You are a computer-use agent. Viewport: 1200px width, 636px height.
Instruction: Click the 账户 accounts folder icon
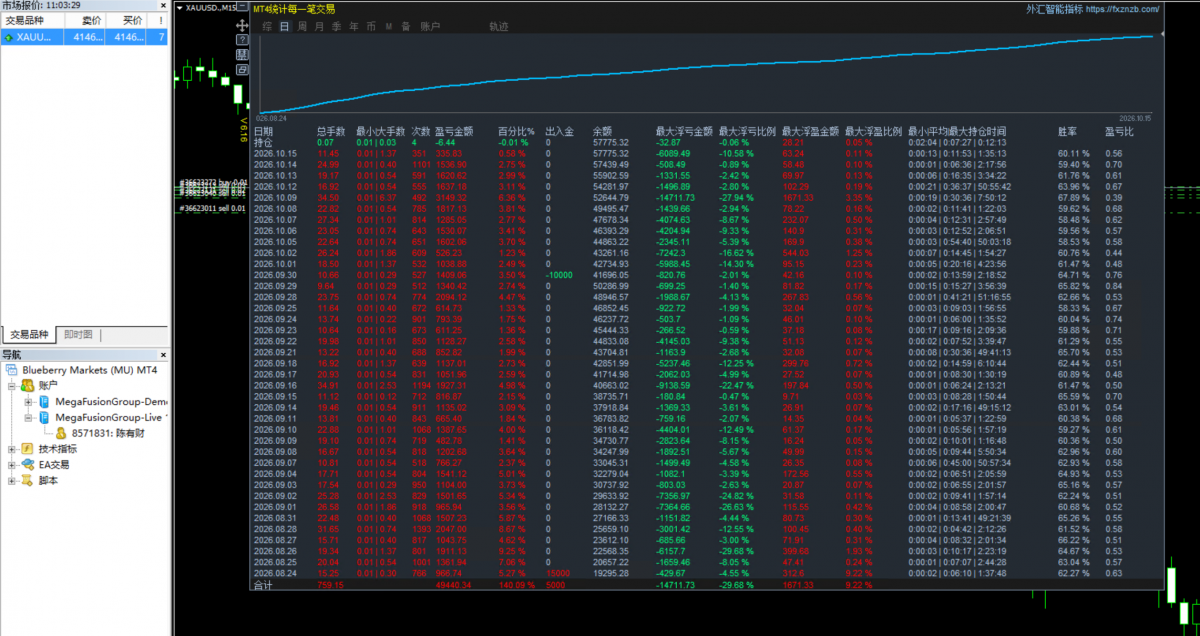point(27,385)
